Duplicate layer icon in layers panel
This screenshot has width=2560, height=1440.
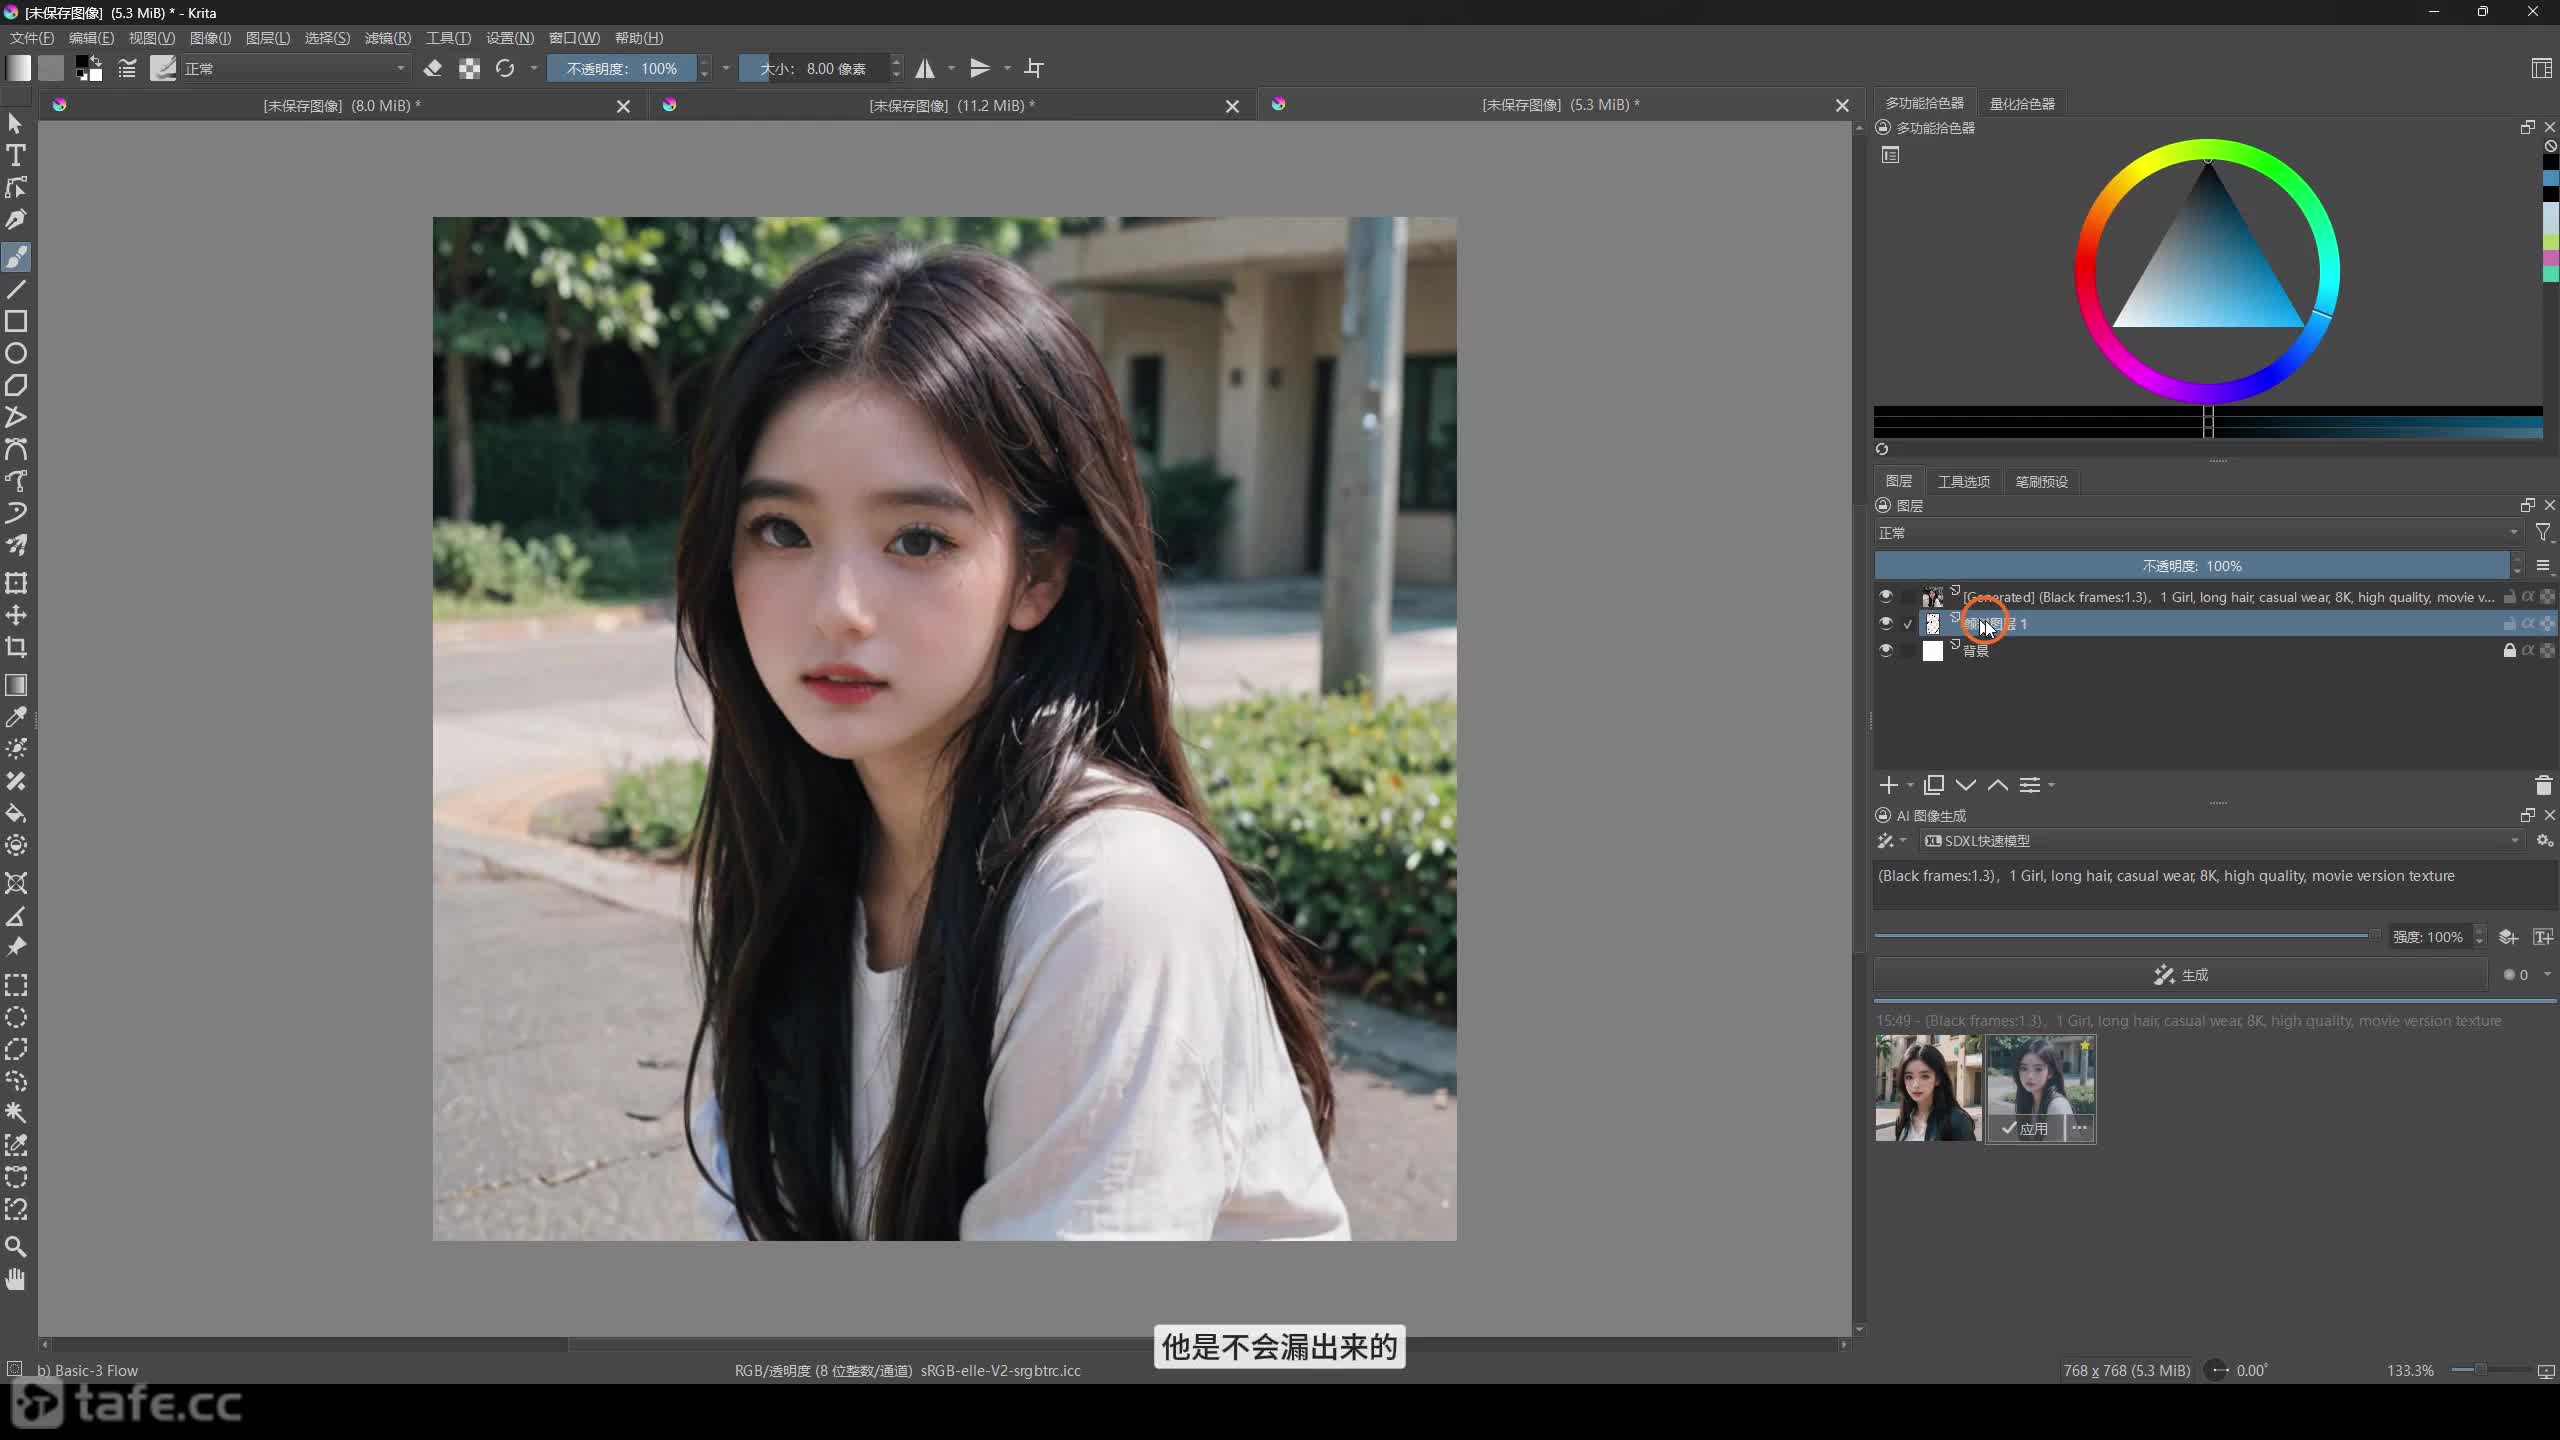click(x=1934, y=785)
